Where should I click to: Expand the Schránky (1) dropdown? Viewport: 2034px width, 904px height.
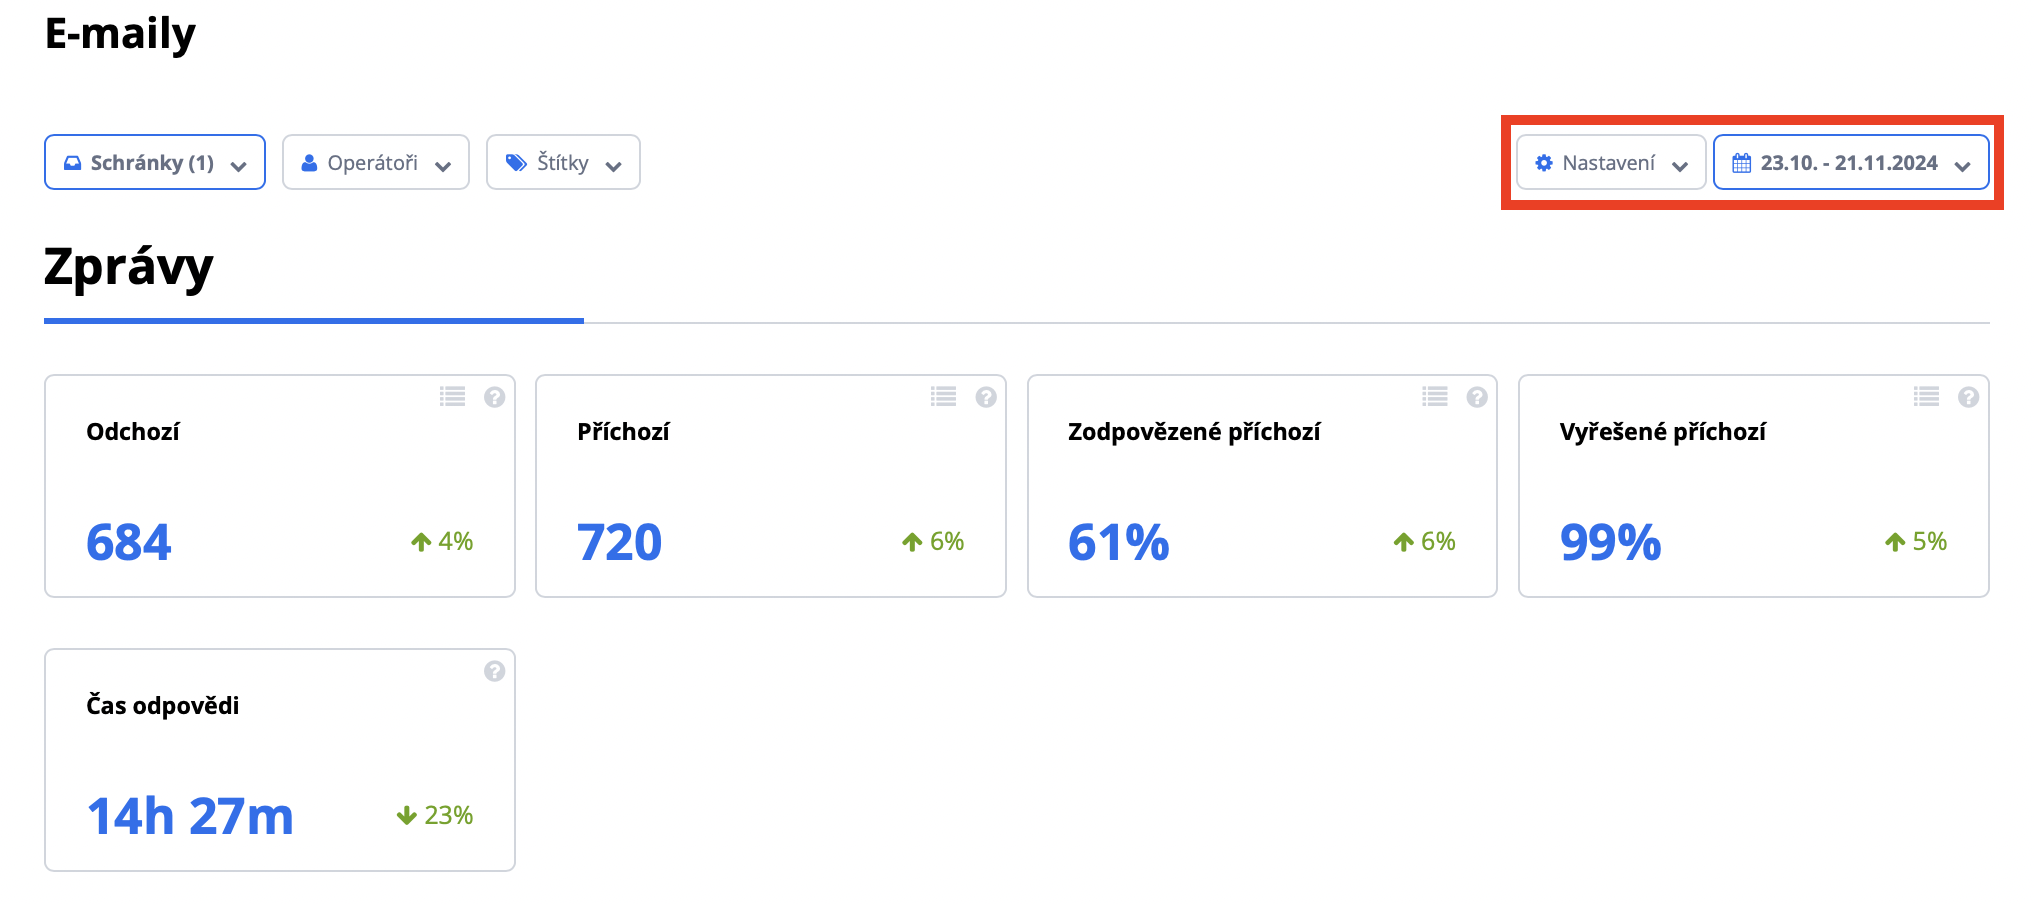tap(155, 163)
